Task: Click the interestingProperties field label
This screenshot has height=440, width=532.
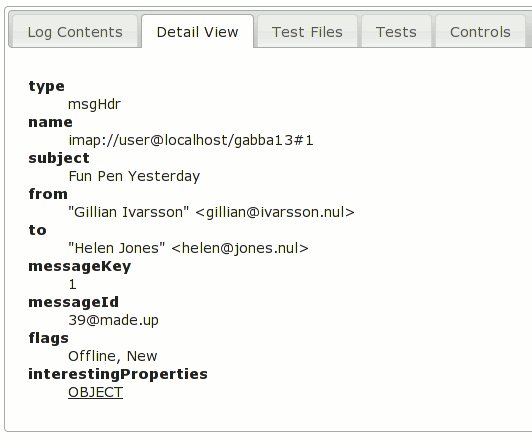Action: [118, 374]
